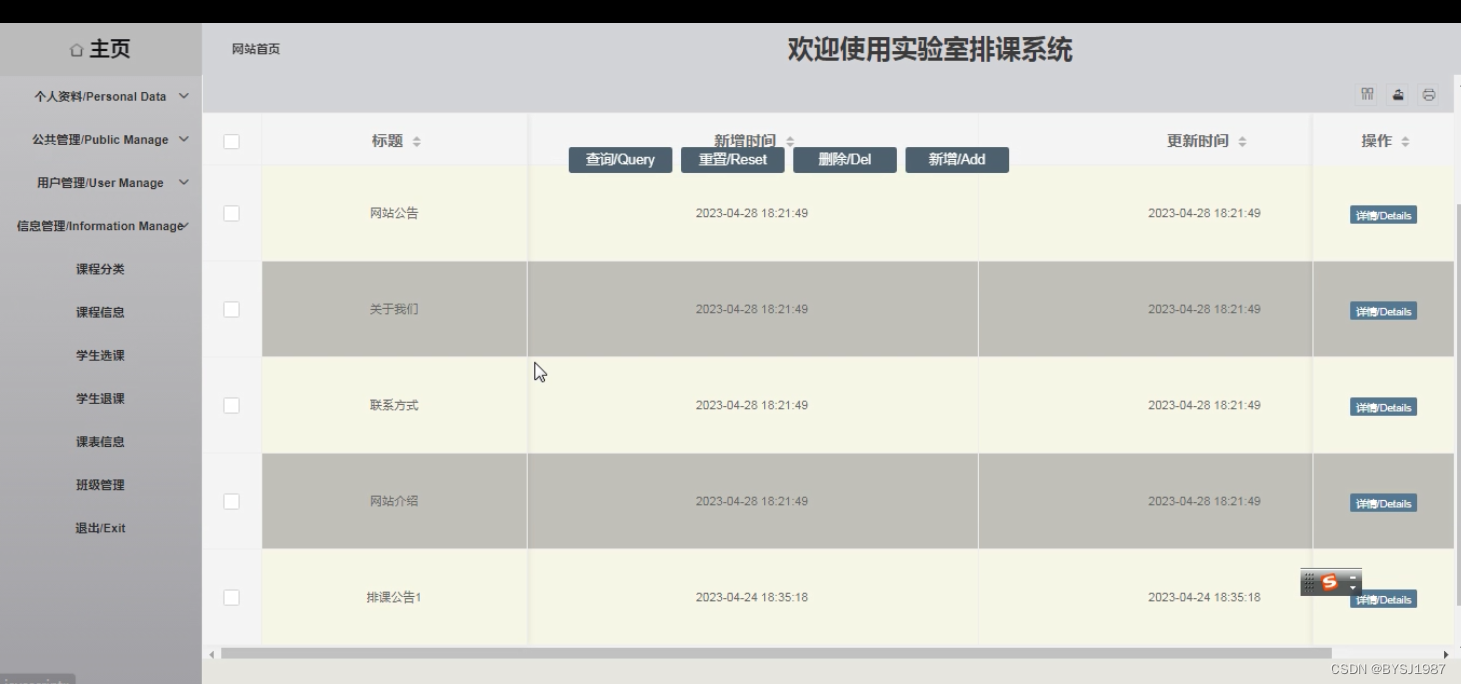The height and width of the screenshot is (684, 1461).
Task: Click the 2023-04-24 18:35:18 新增时间 cell
Action: click(752, 597)
